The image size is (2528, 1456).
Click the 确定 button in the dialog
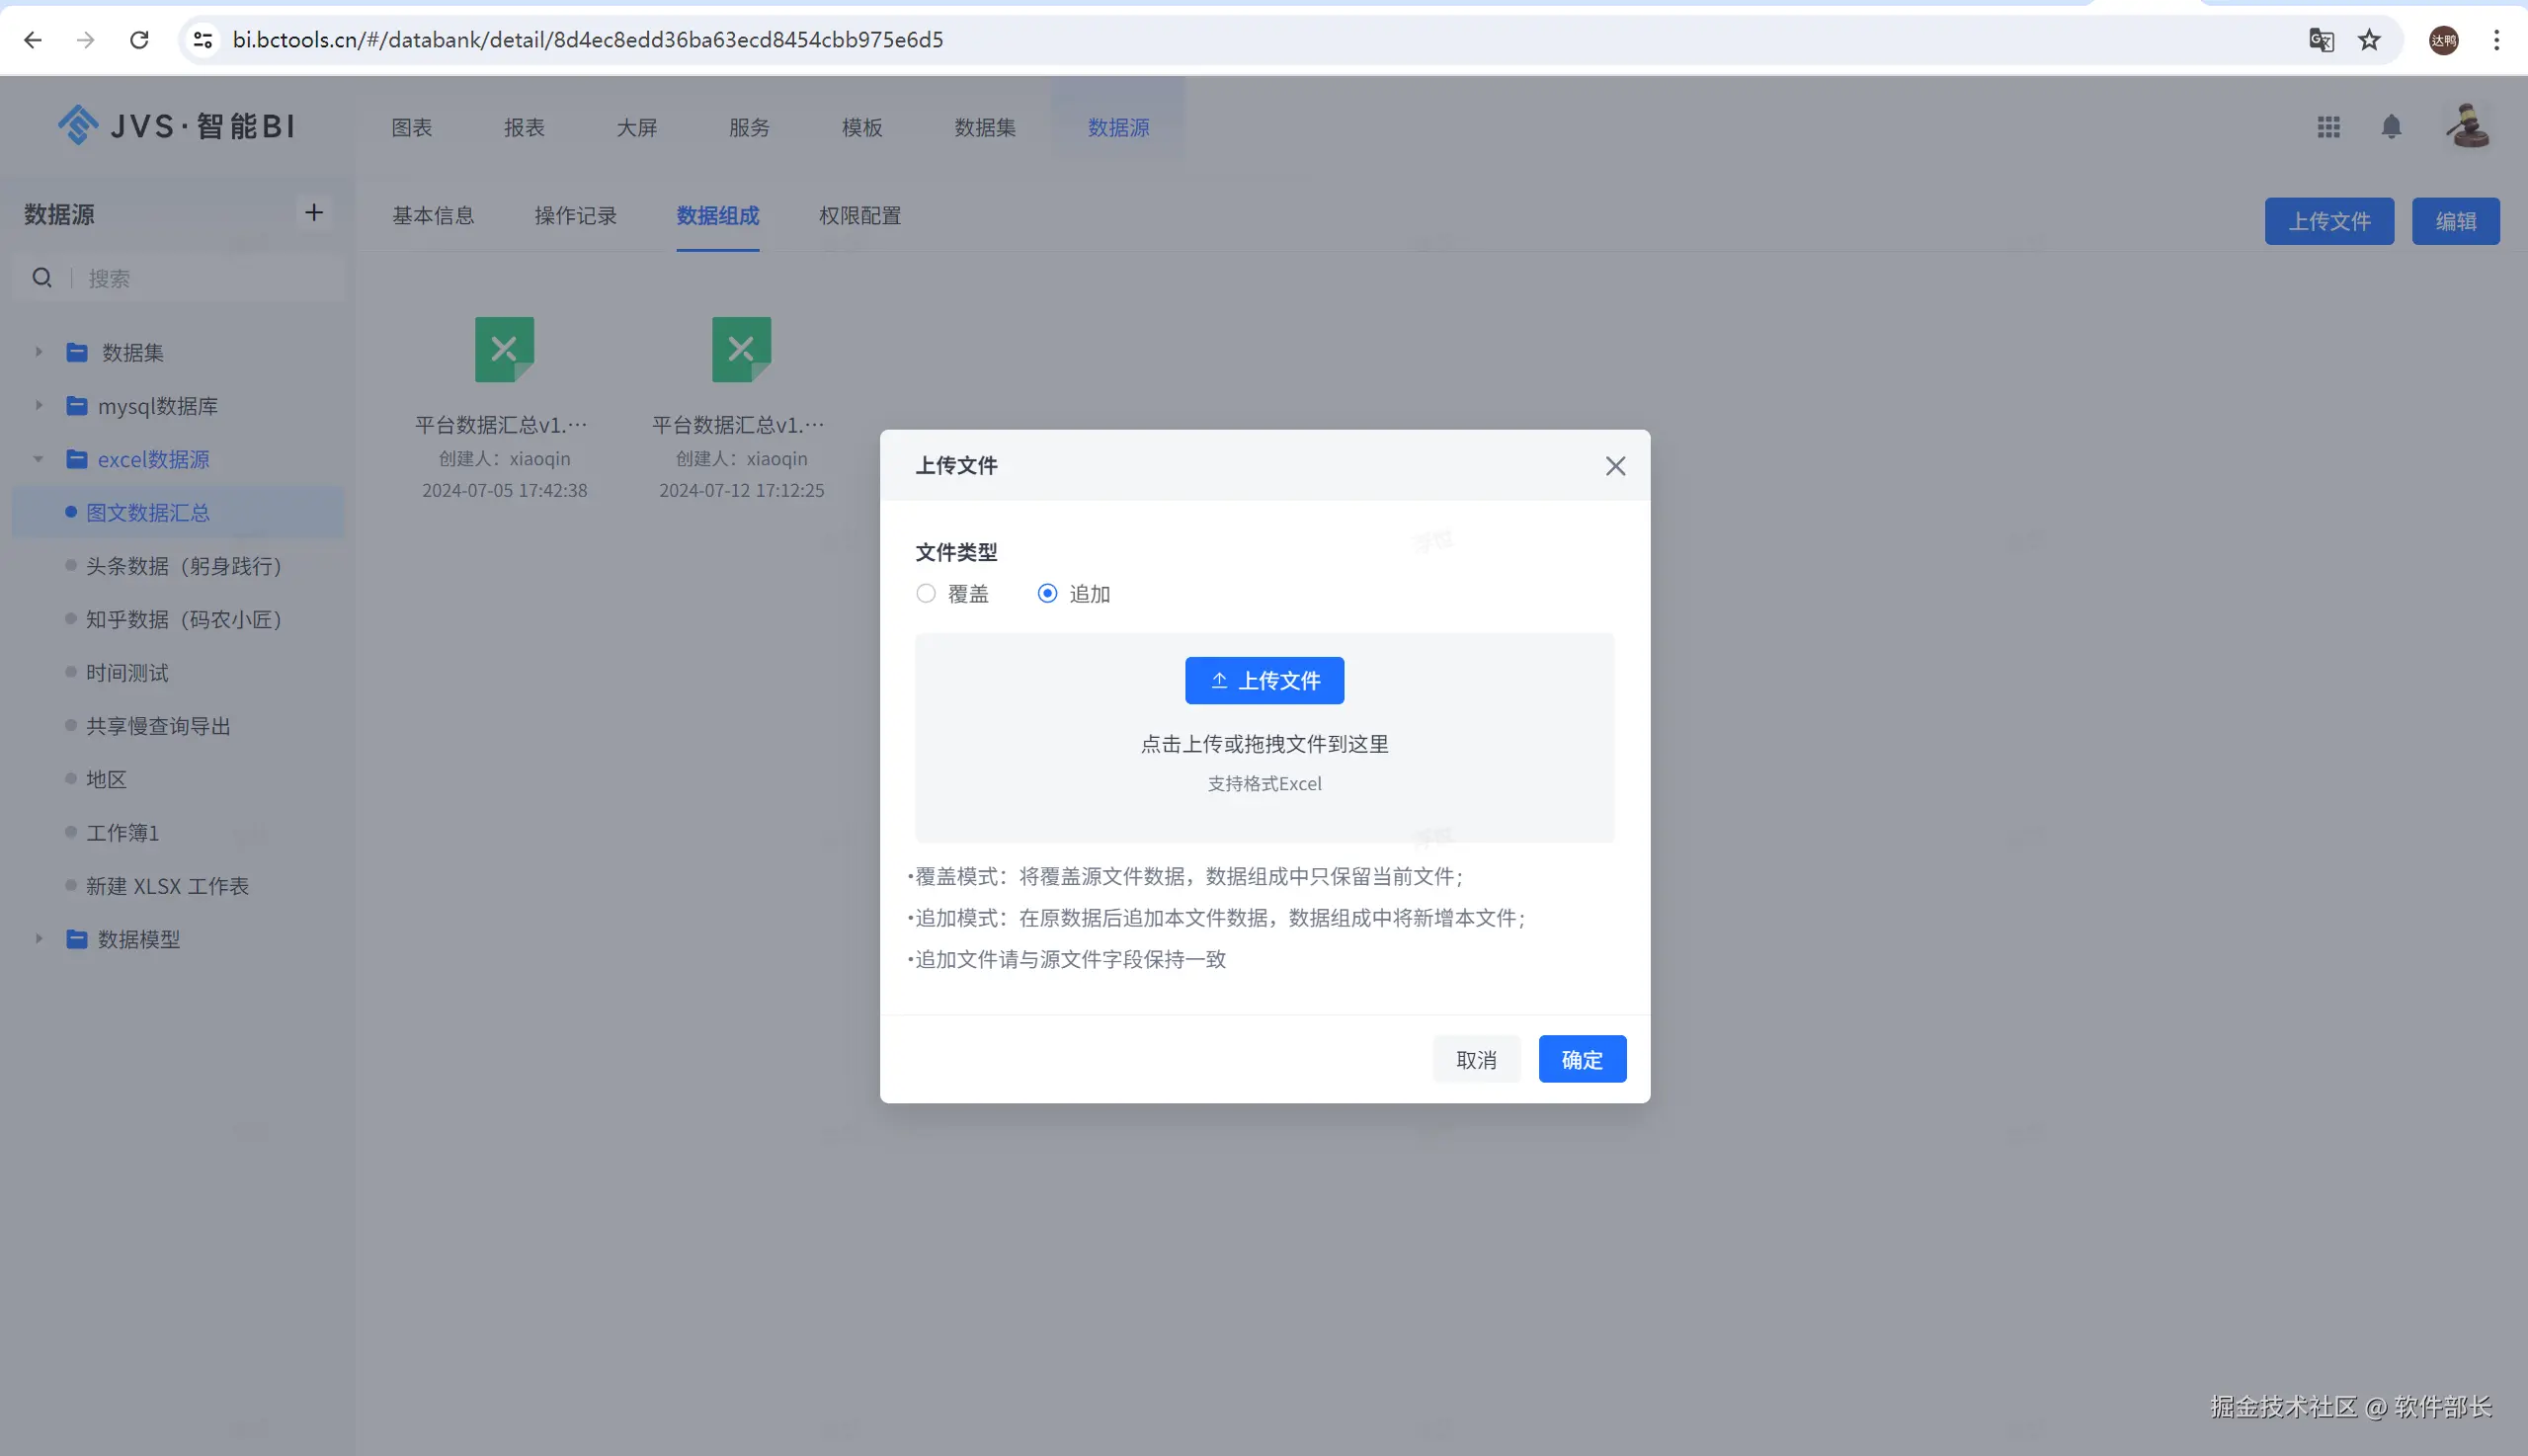click(1581, 1059)
